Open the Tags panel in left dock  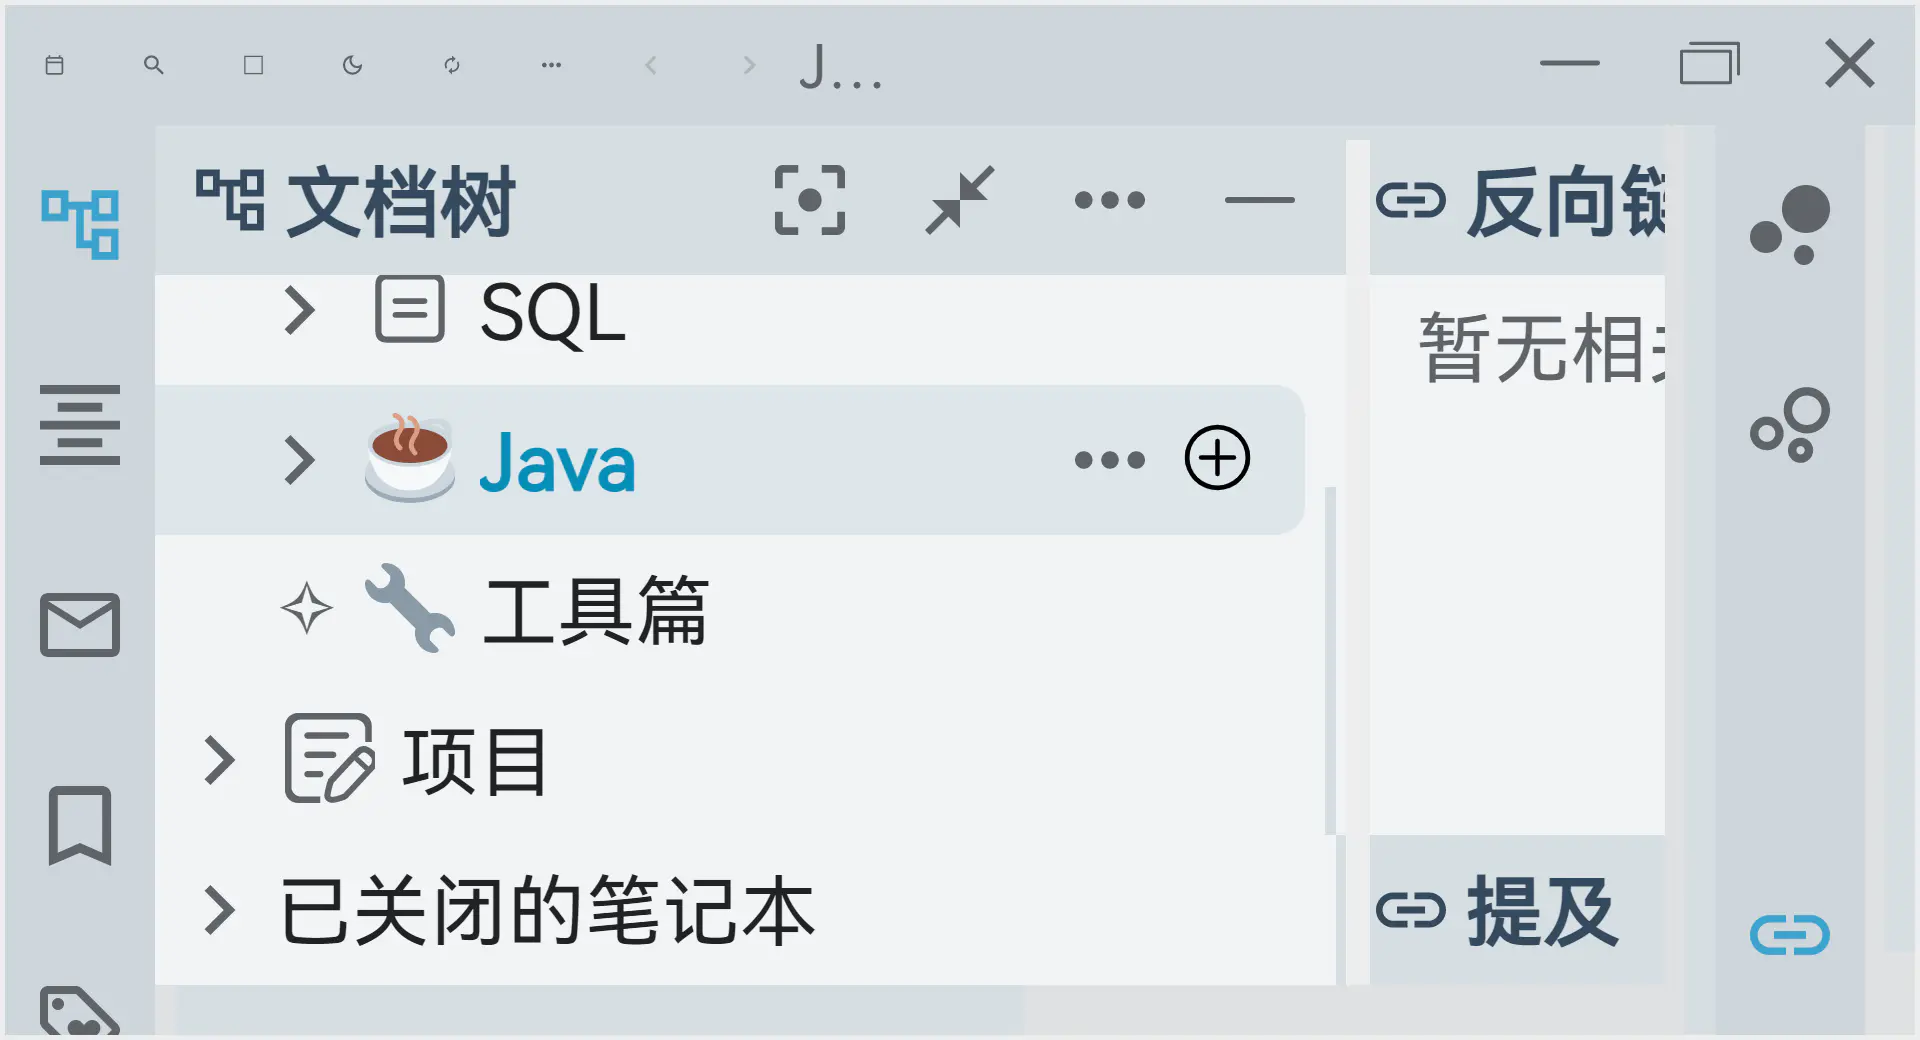point(80,1012)
